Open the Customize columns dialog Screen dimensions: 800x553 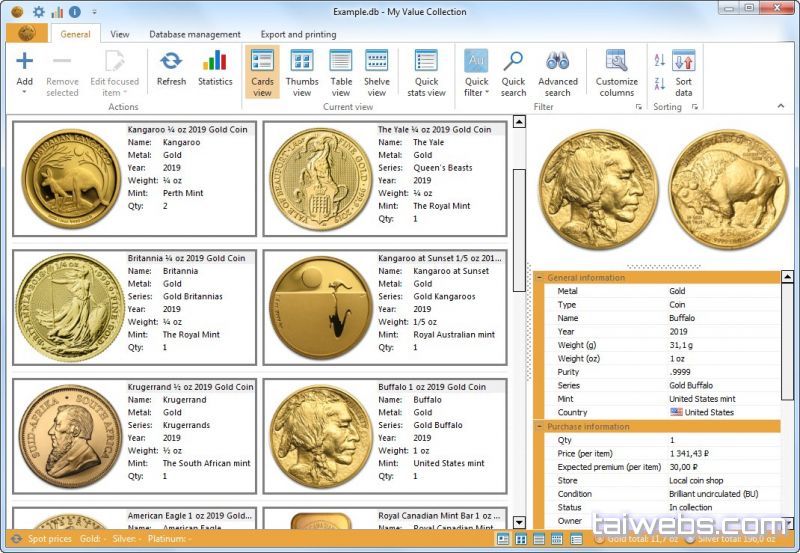point(616,72)
